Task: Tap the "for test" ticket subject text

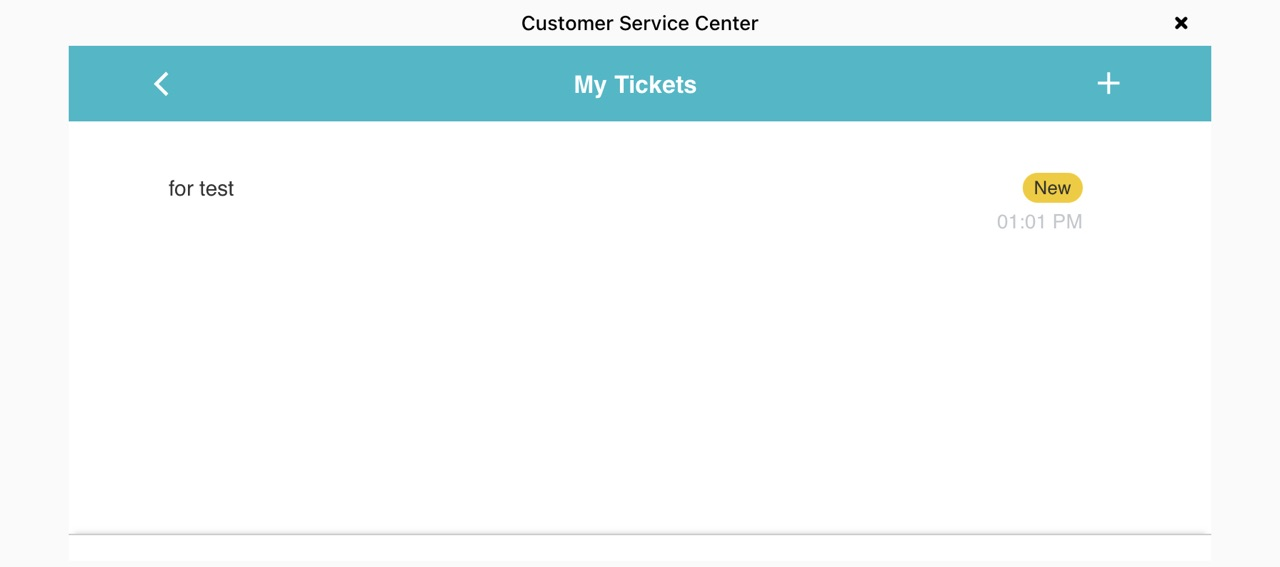Action: coord(201,189)
